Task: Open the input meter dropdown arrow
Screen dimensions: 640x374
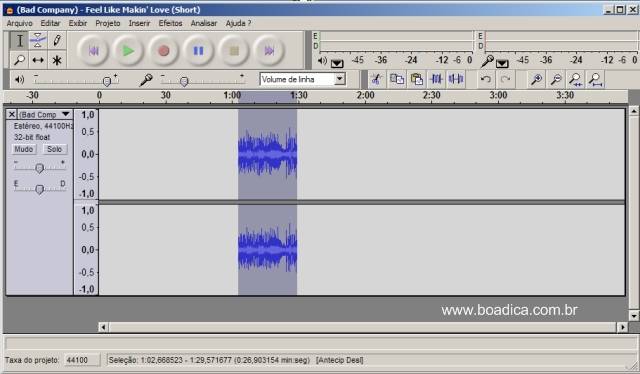Action: pos(502,63)
